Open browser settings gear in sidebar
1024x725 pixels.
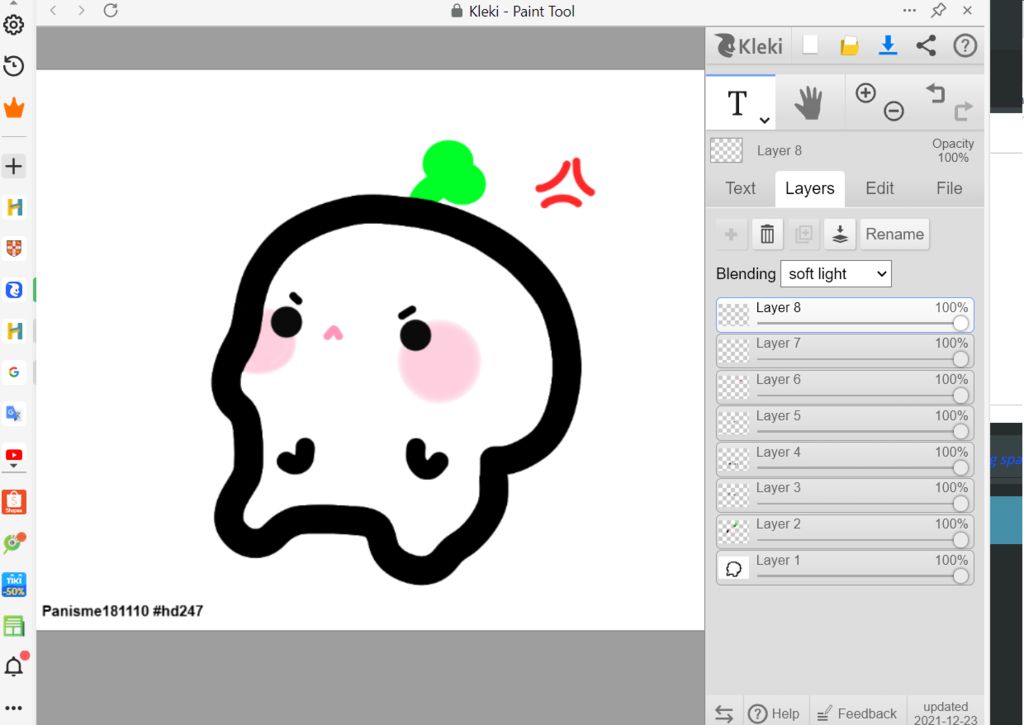14,25
